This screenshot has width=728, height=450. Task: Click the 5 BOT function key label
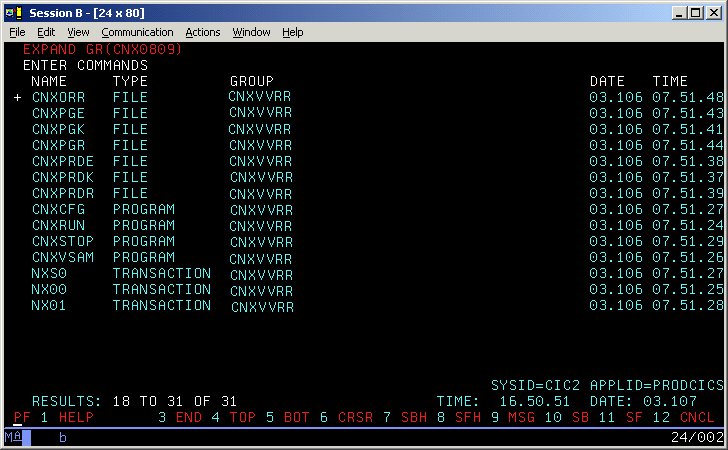[288, 417]
